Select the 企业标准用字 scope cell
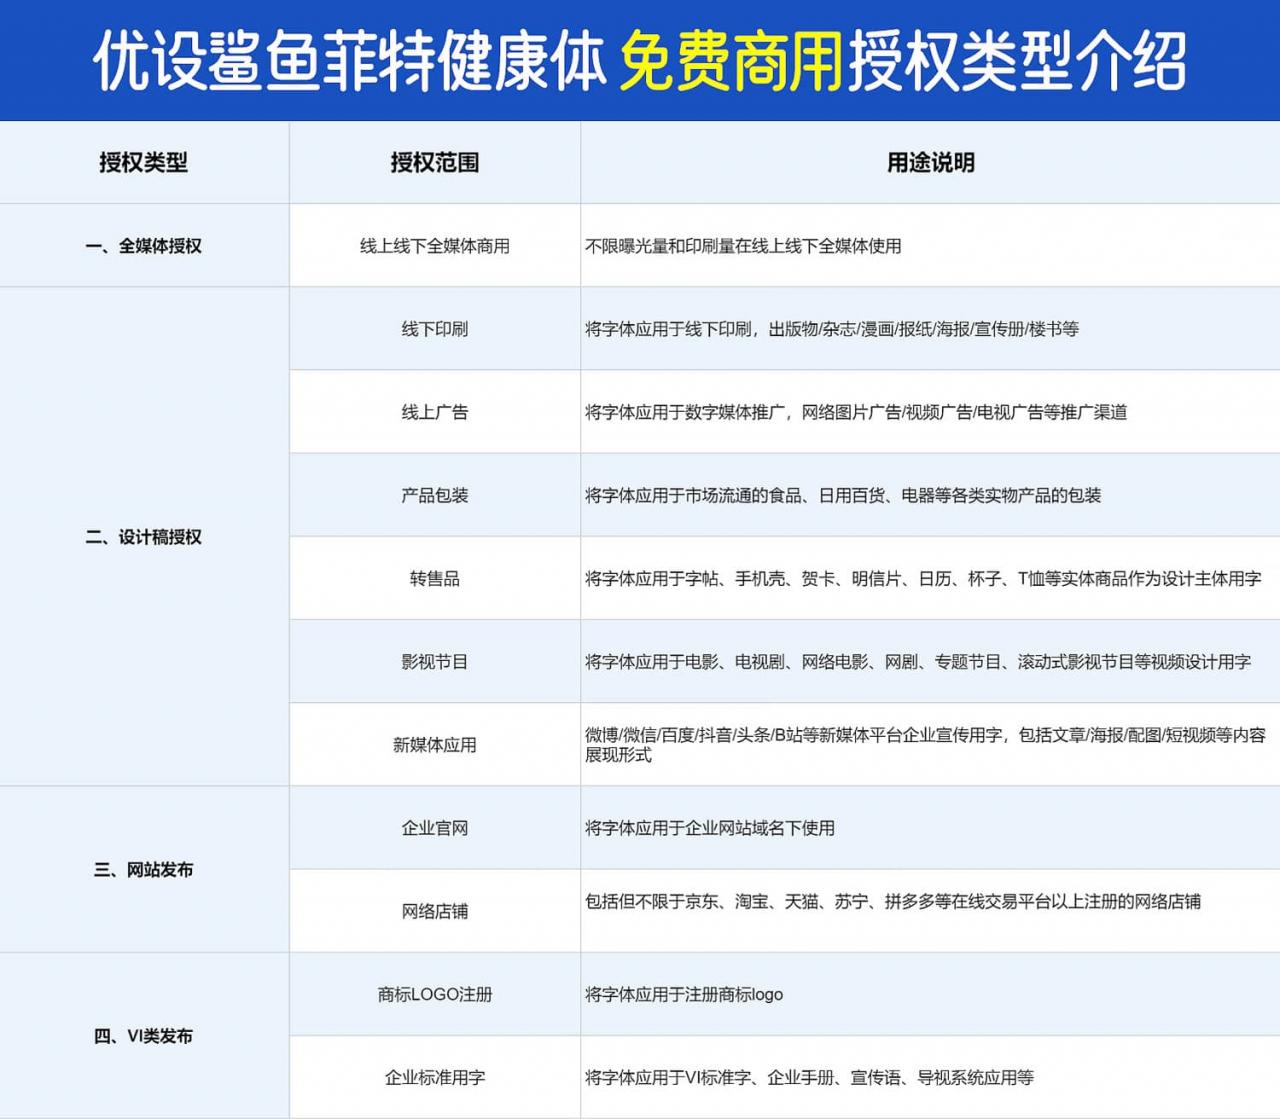The image size is (1280, 1119). pos(434,1077)
